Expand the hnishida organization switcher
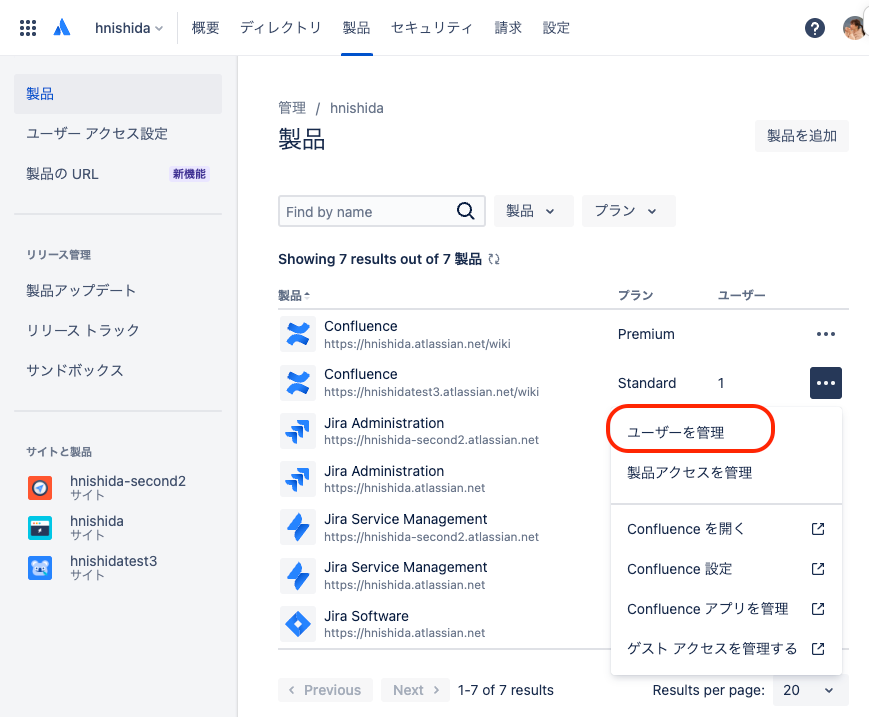The height and width of the screenshot is (717, 869). pyautogui.click(x=129, y=28)
